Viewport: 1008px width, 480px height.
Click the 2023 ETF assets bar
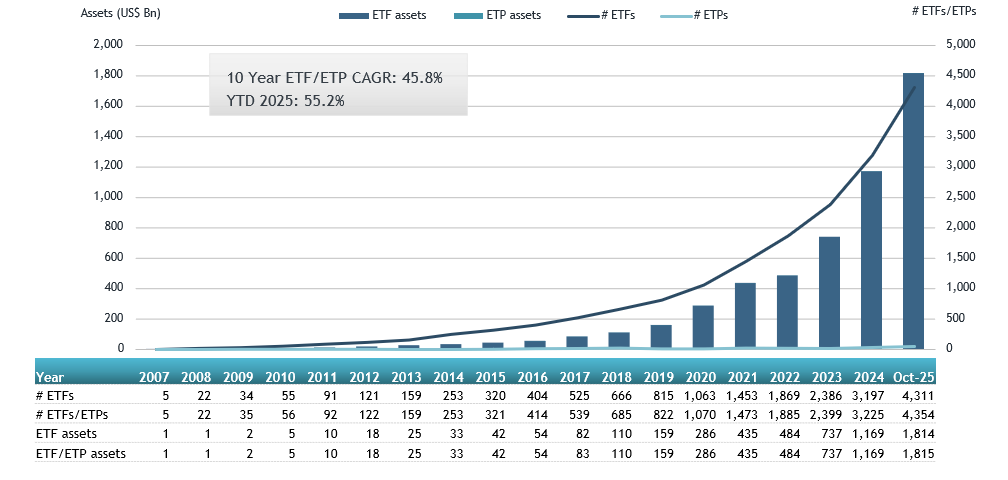(x=829, y=293)
